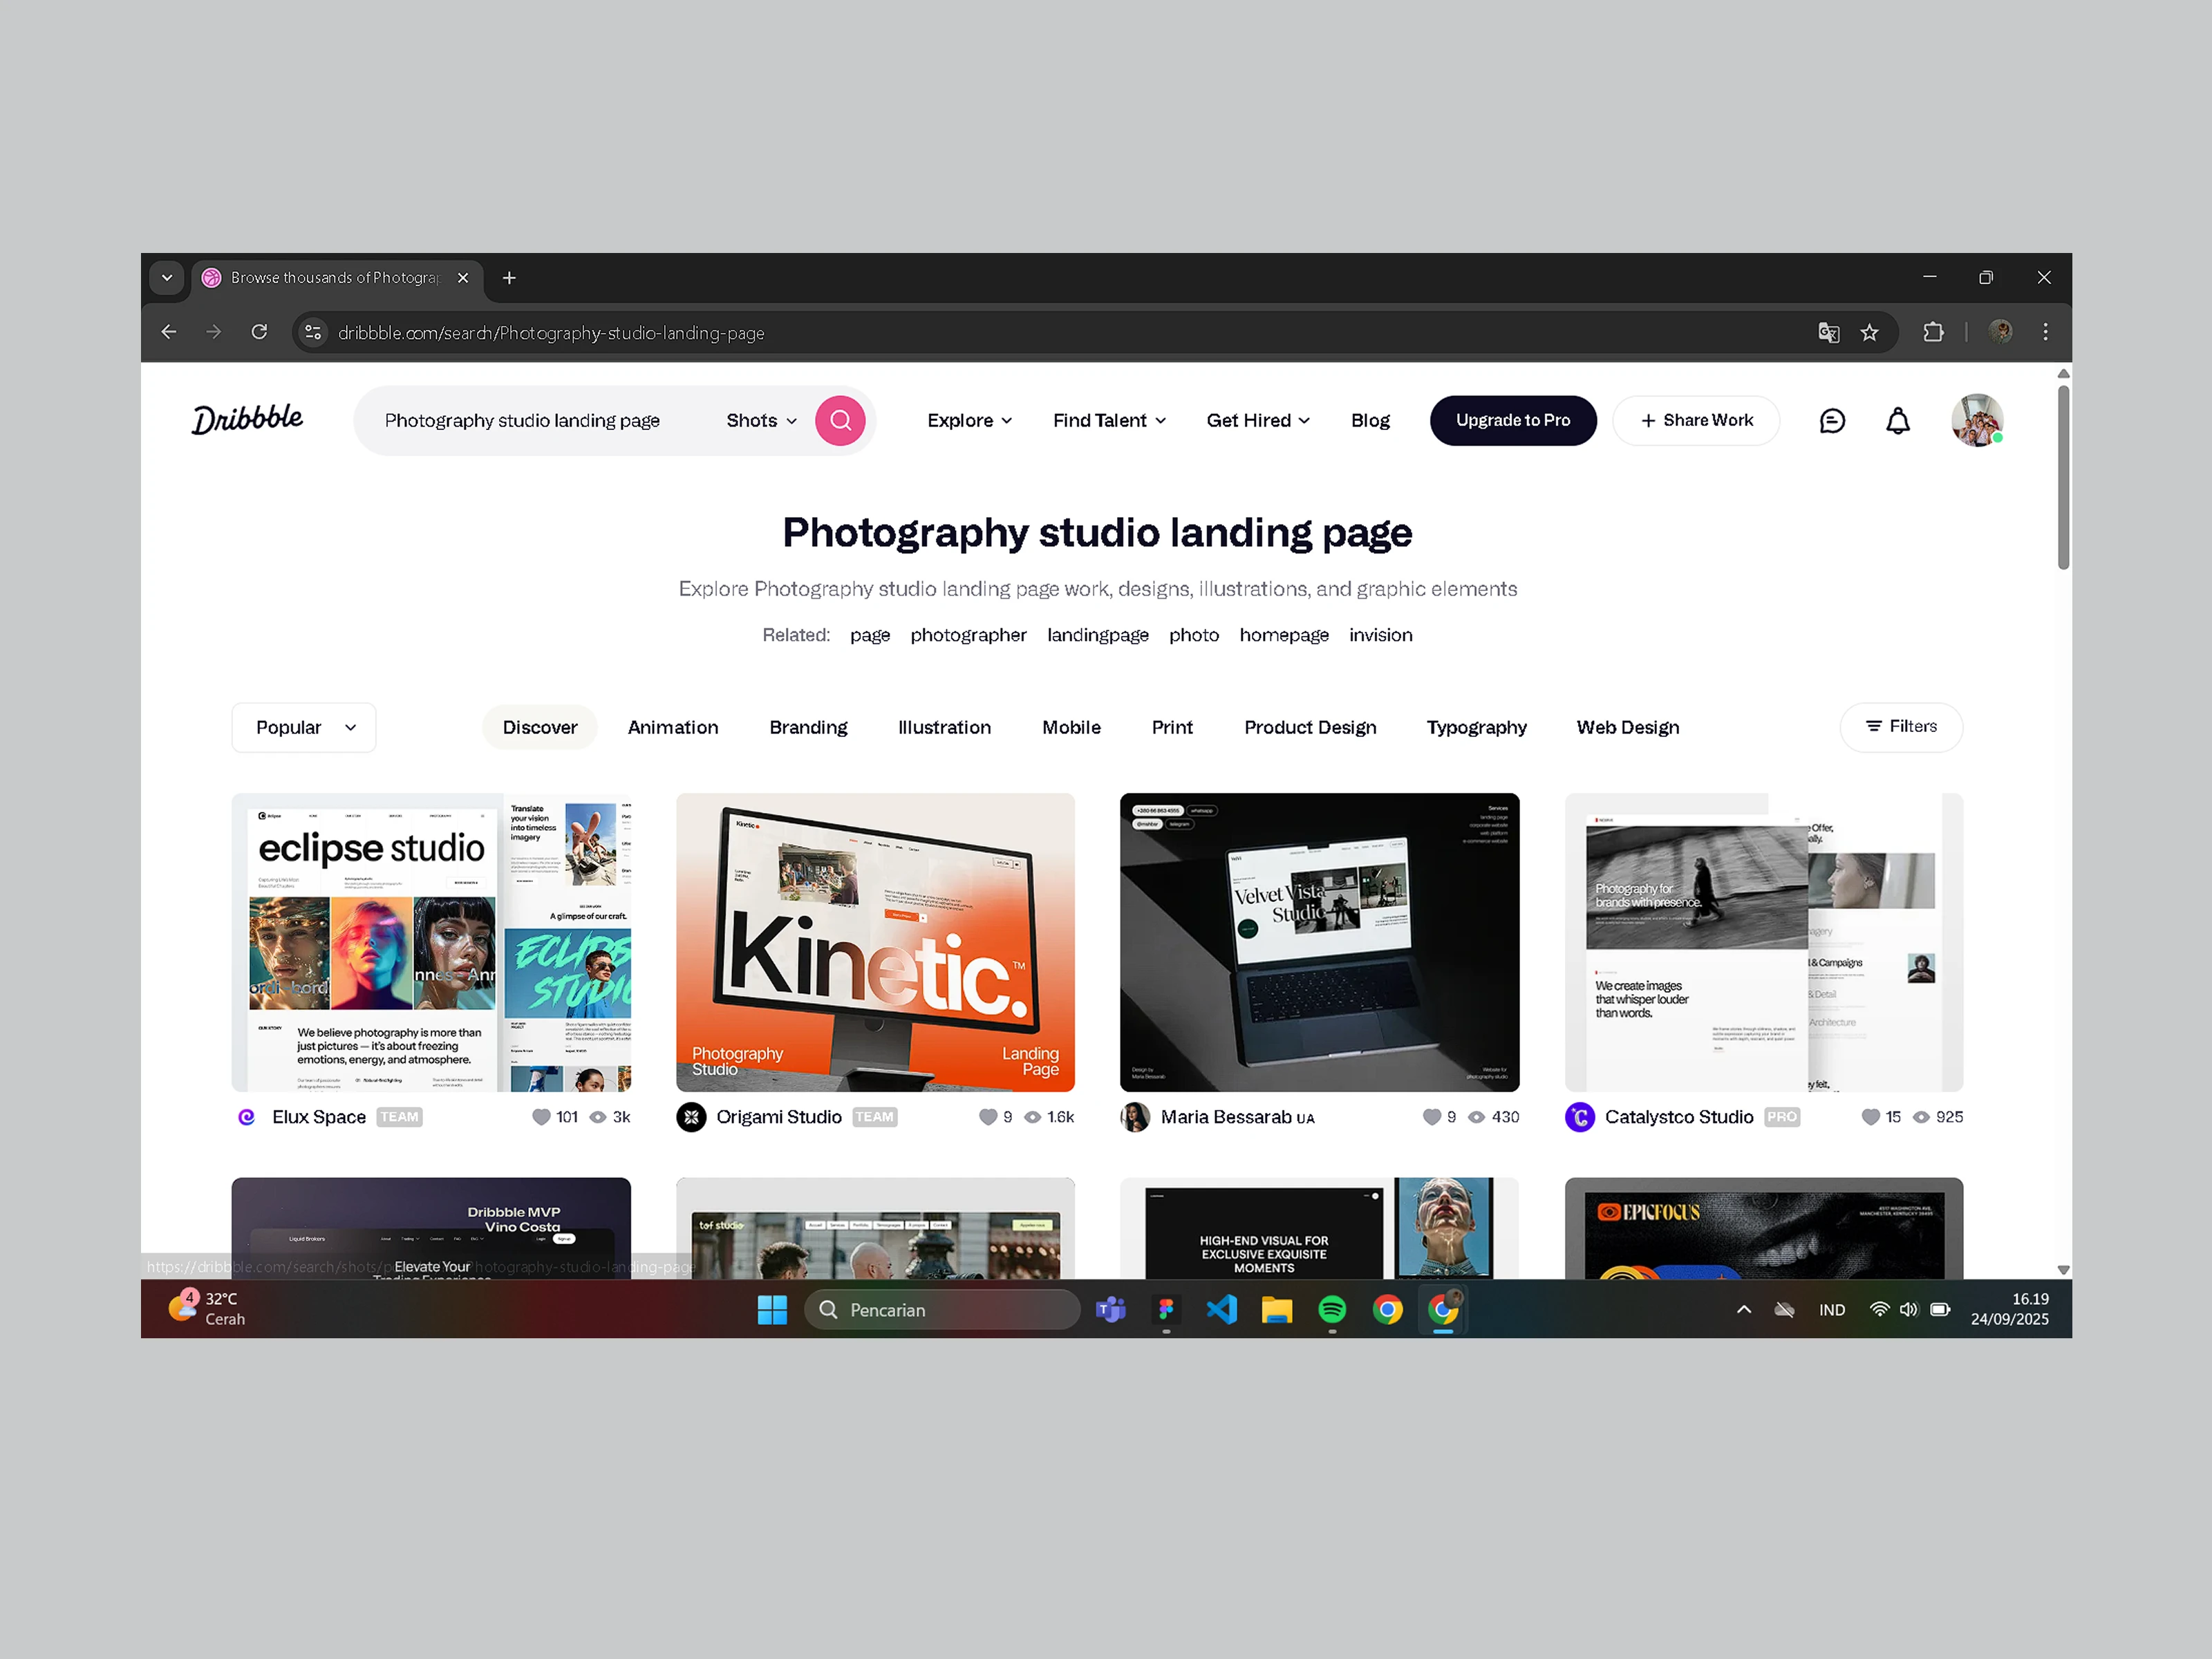
Task: Click the Upgrade to Pro button
Action: [1512, 420]
